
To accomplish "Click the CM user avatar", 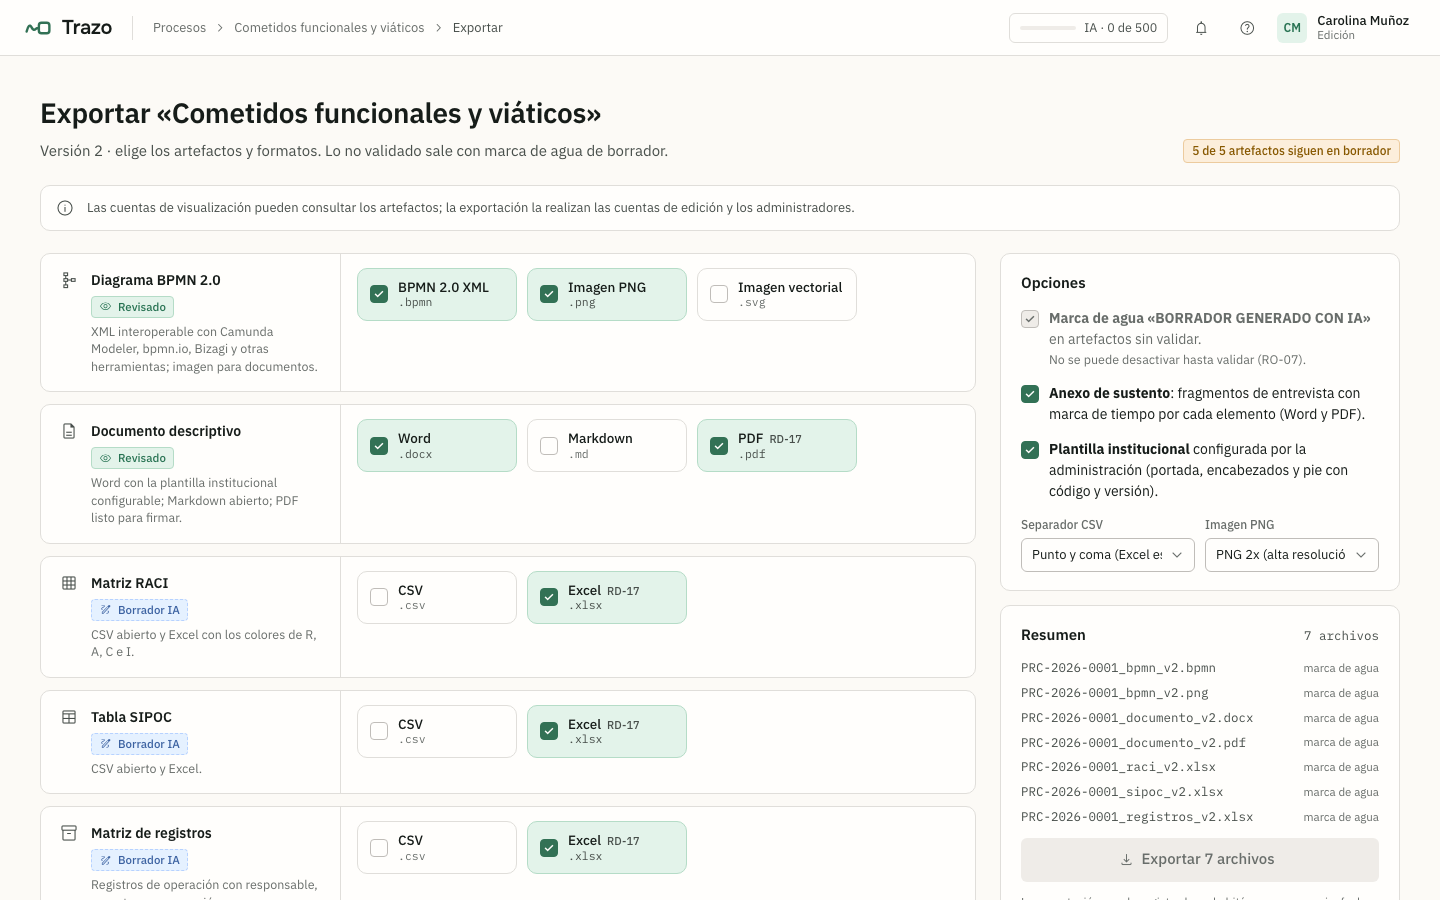I will 1292,28.
